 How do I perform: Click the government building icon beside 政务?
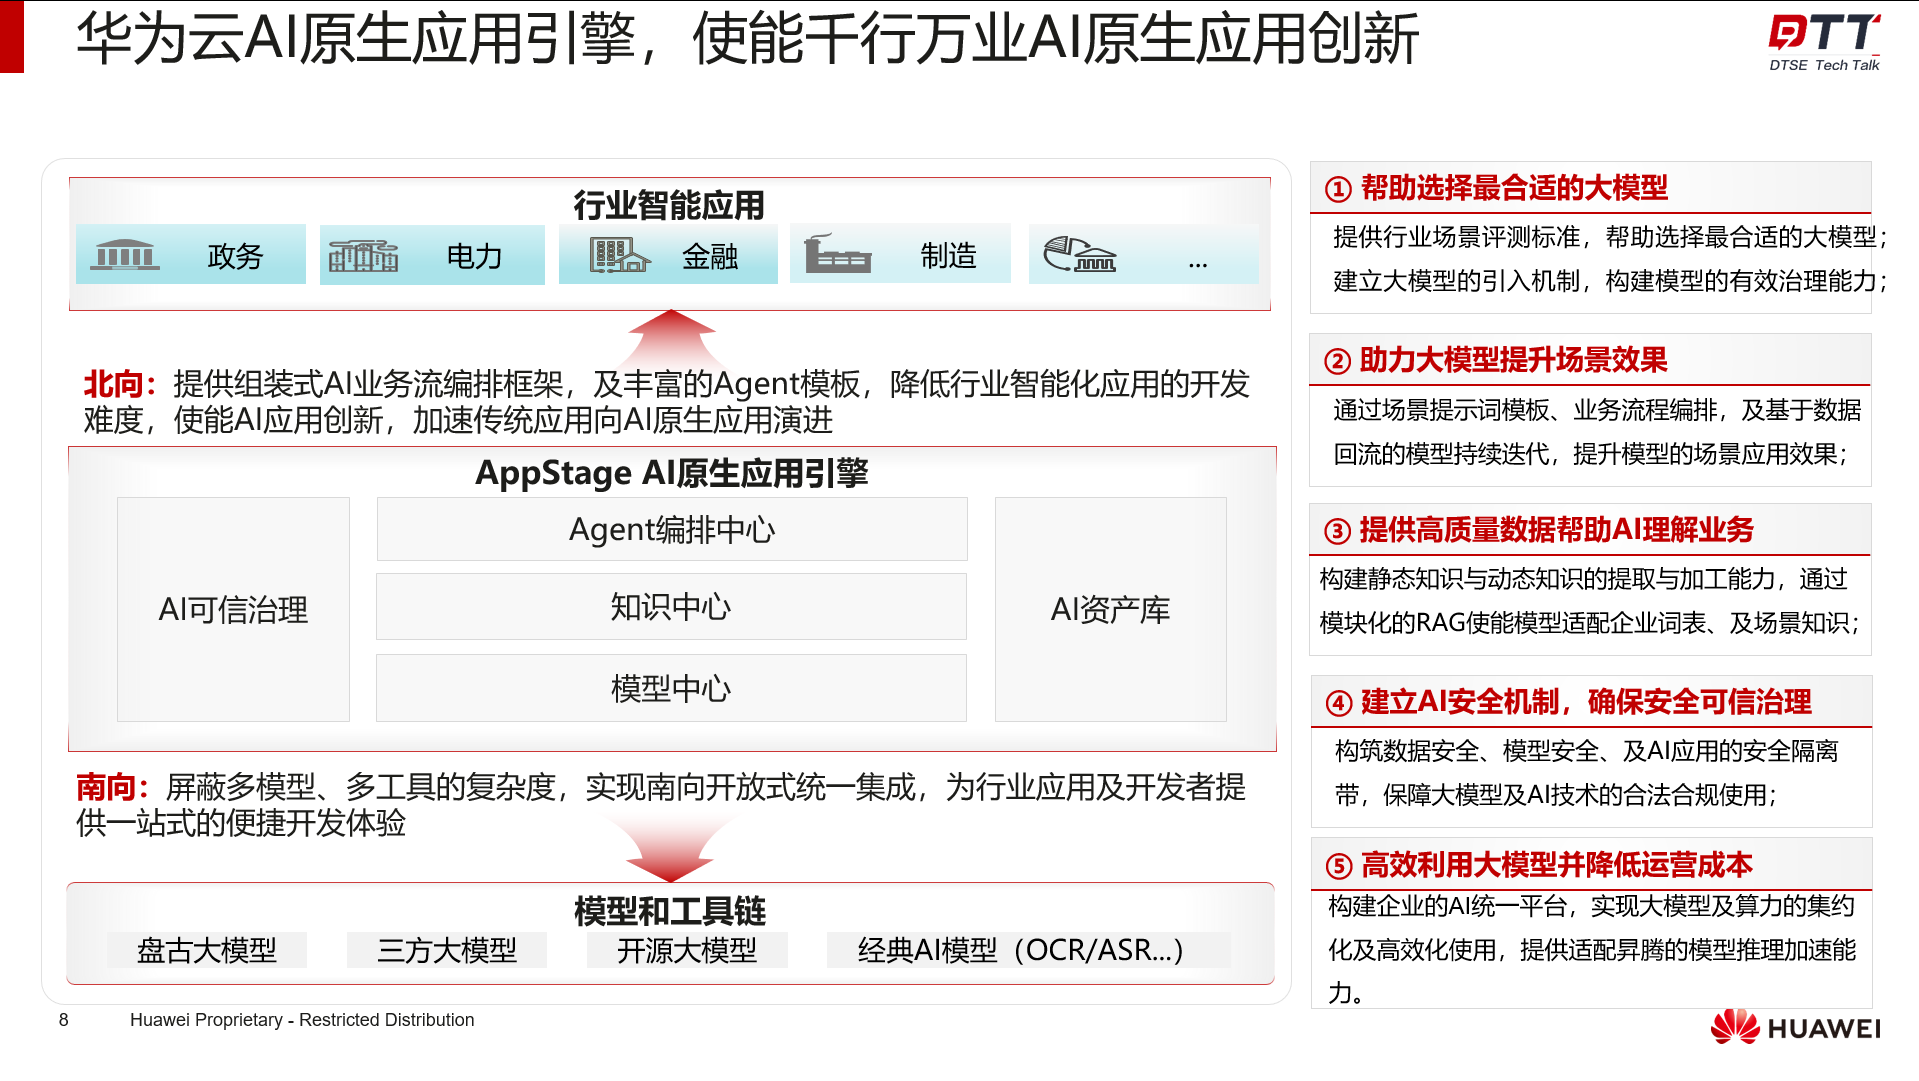click(x=125, y=255)
